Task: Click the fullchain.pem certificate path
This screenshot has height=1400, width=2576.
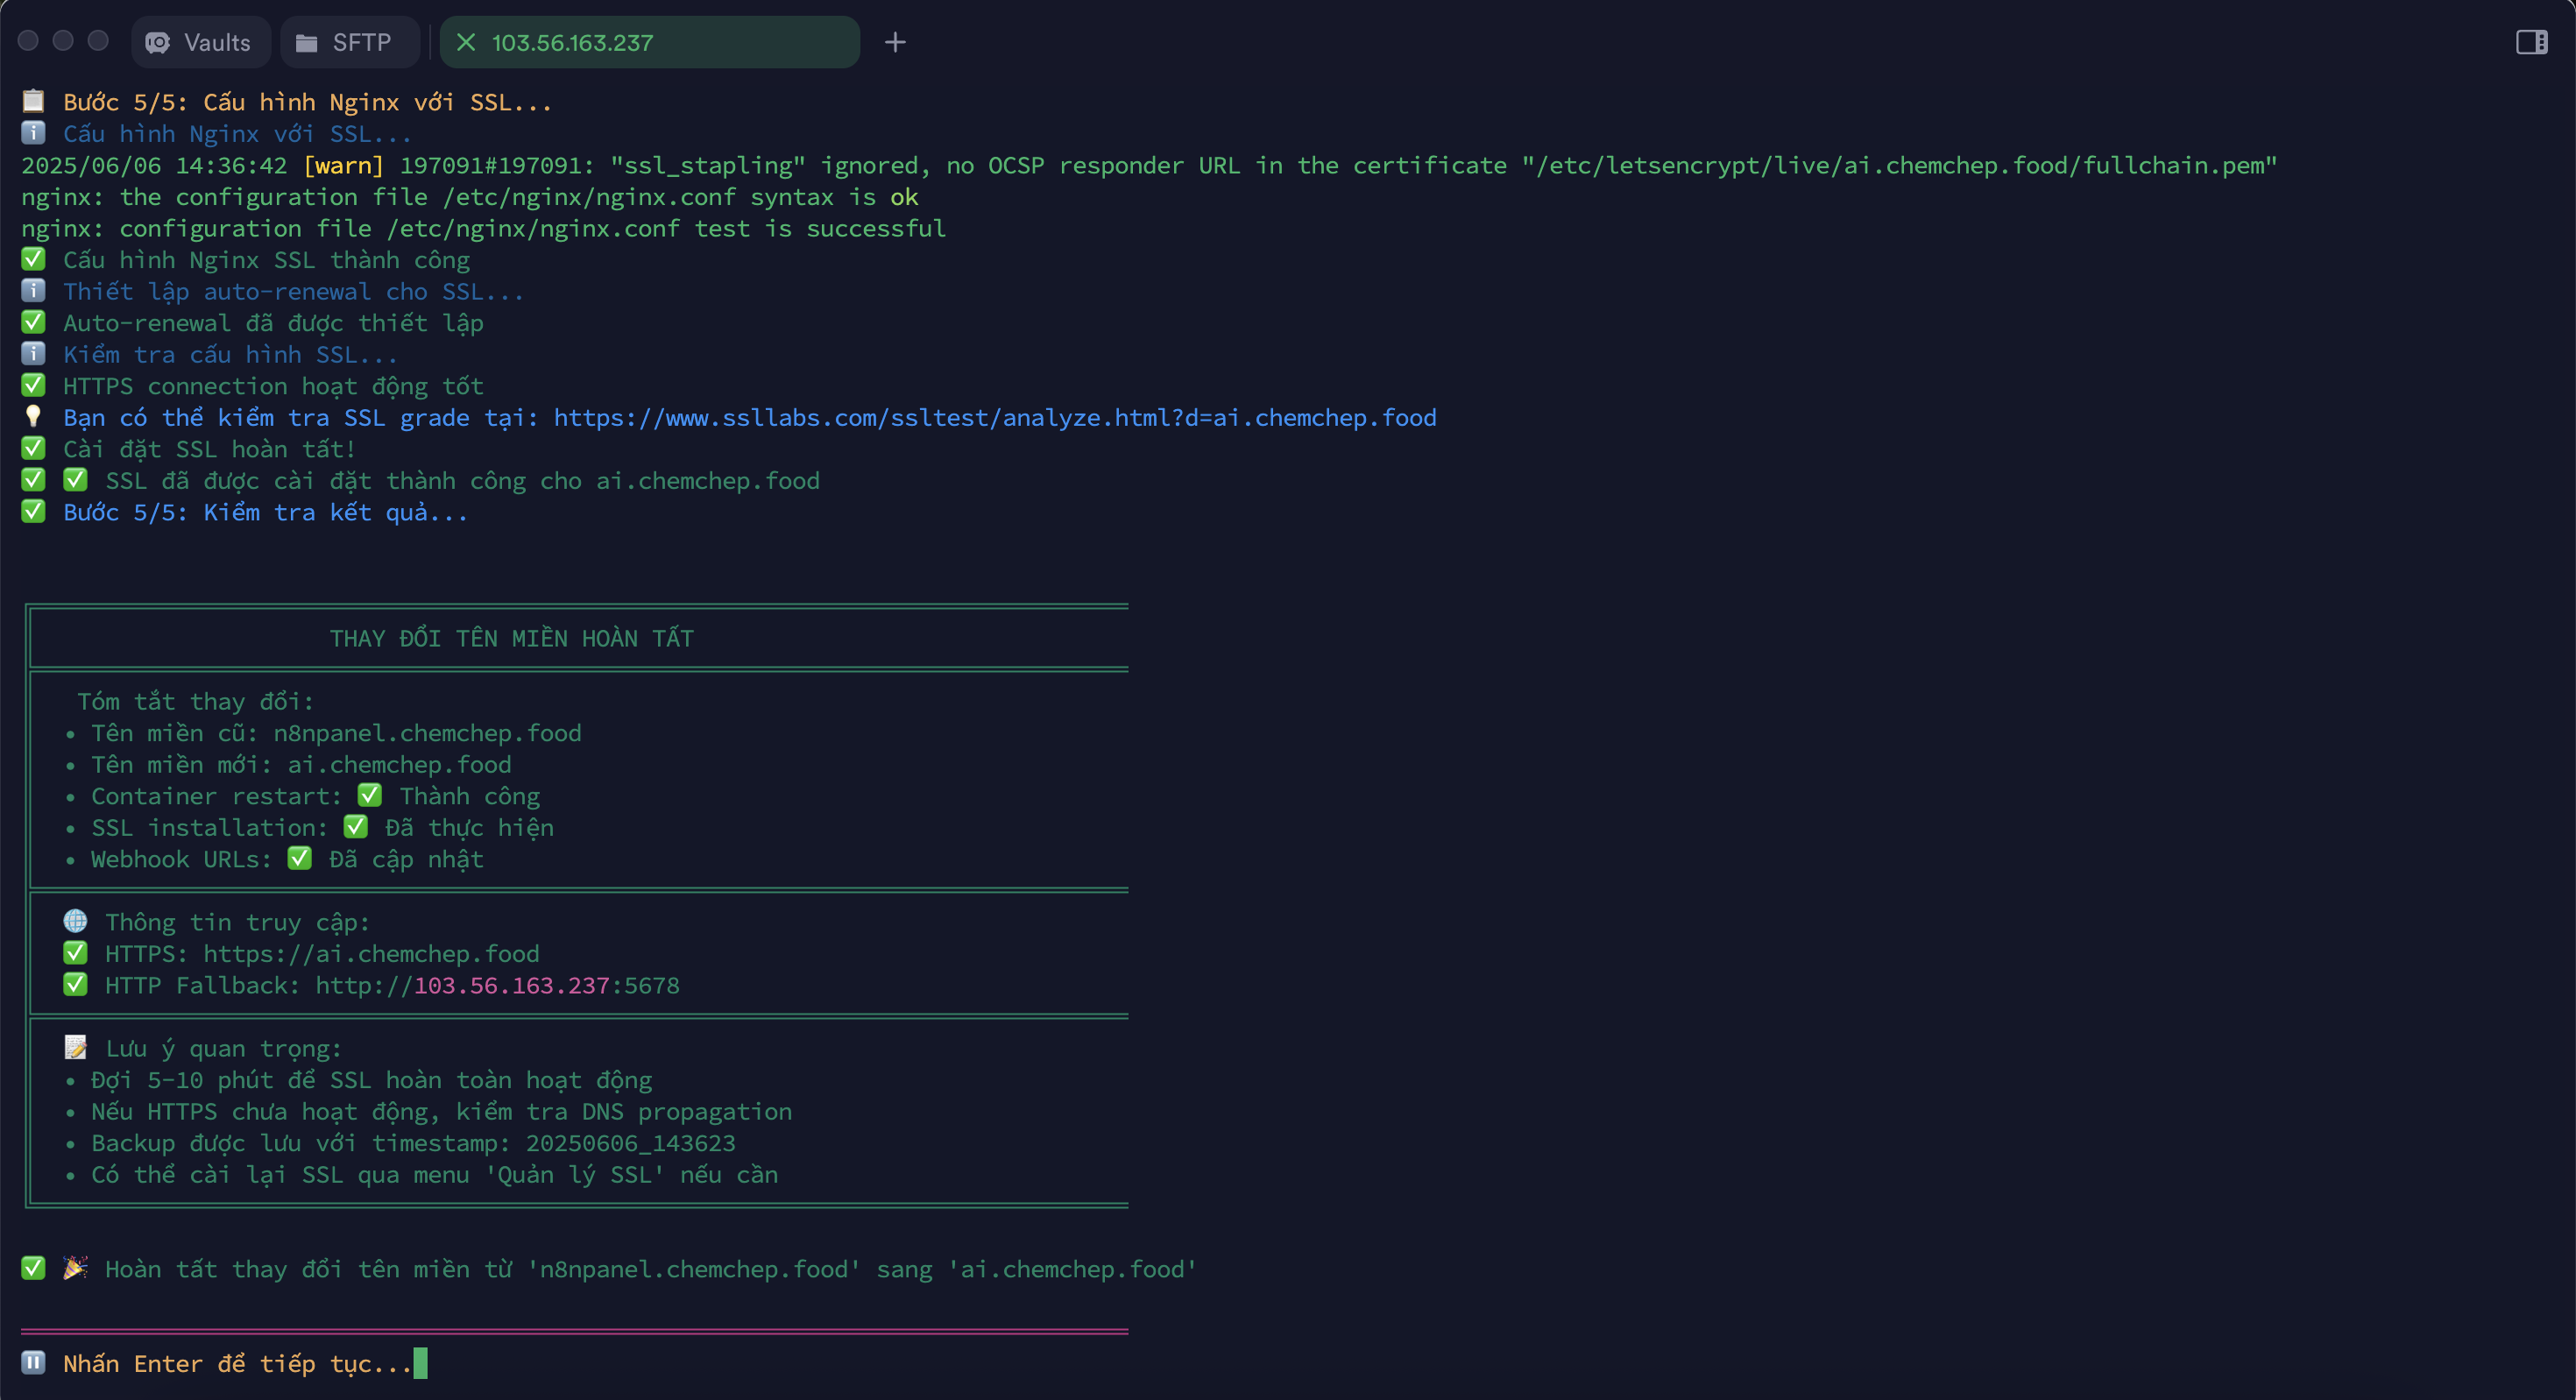Action: click(1900, 166)
